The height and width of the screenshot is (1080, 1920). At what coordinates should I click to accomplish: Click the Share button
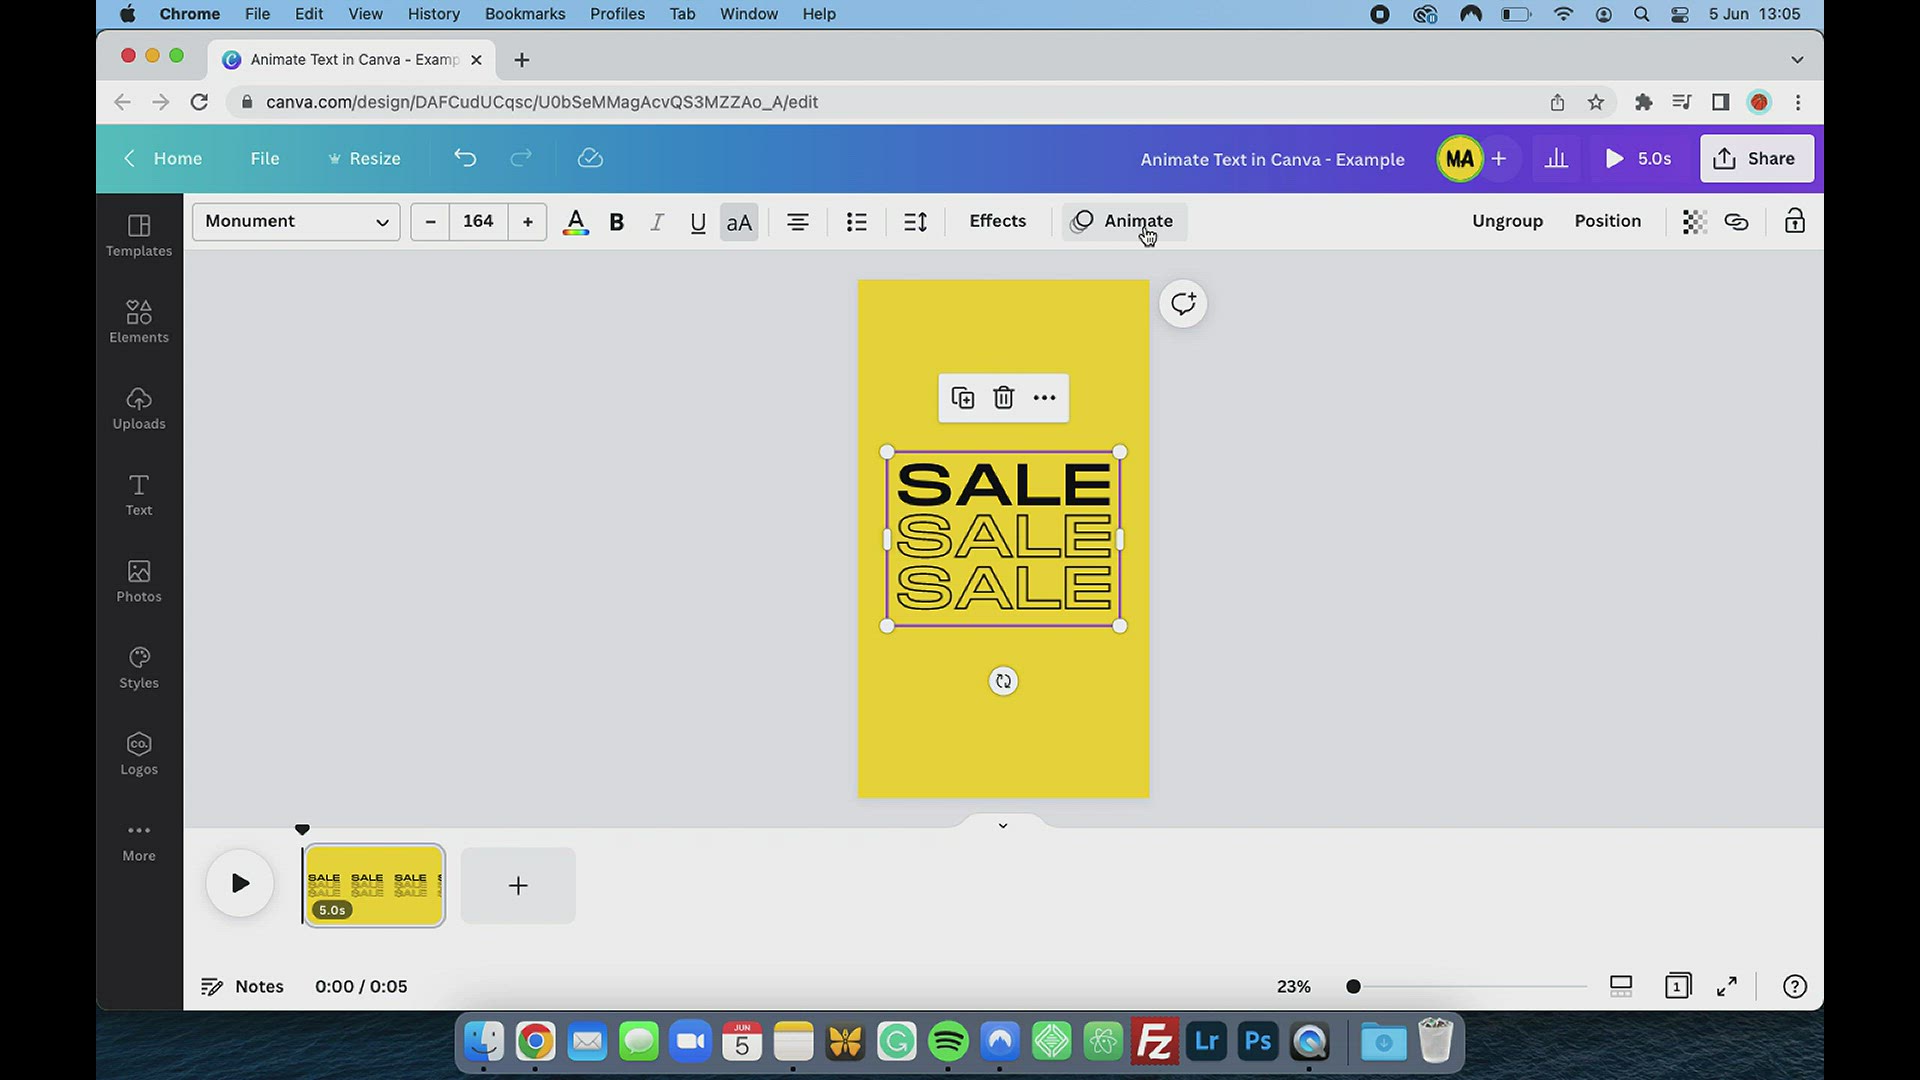click(x=1756, y=158)
